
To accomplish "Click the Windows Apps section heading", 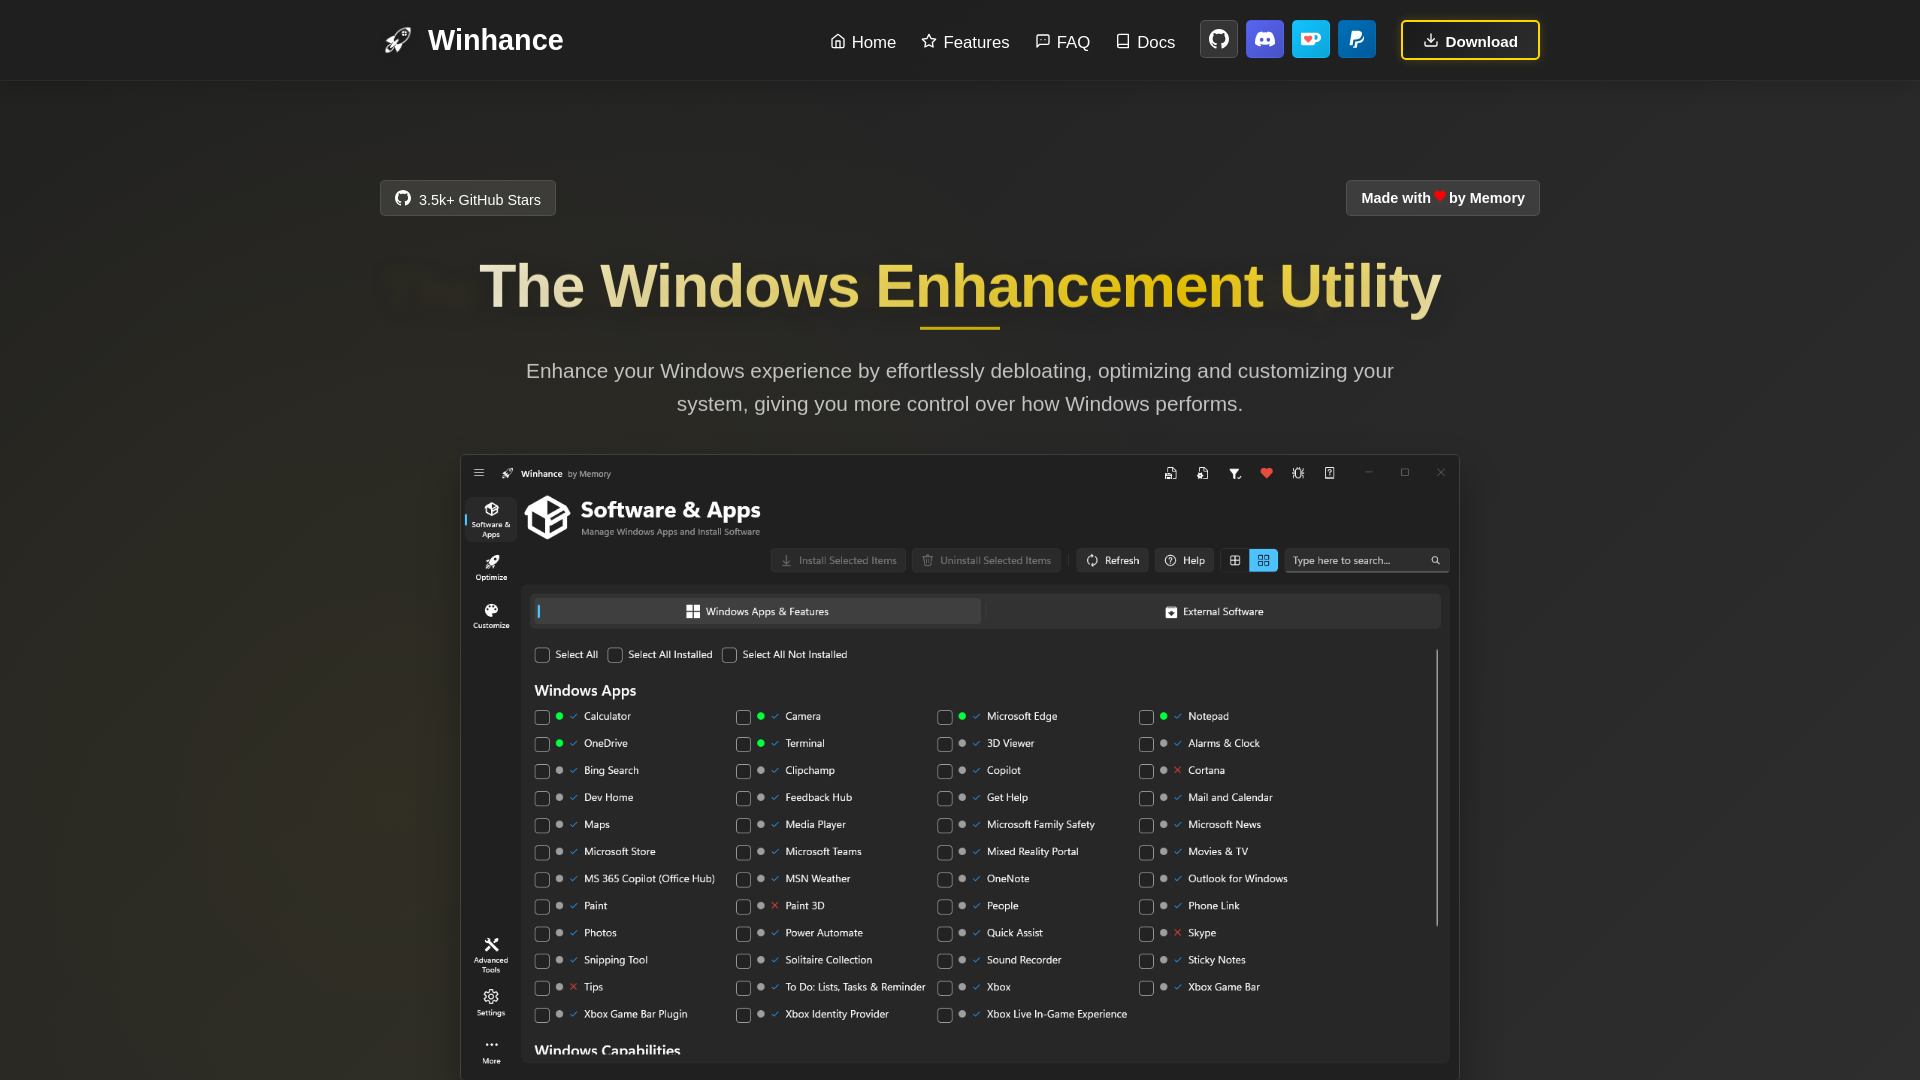I will click(x=585, y=691).
